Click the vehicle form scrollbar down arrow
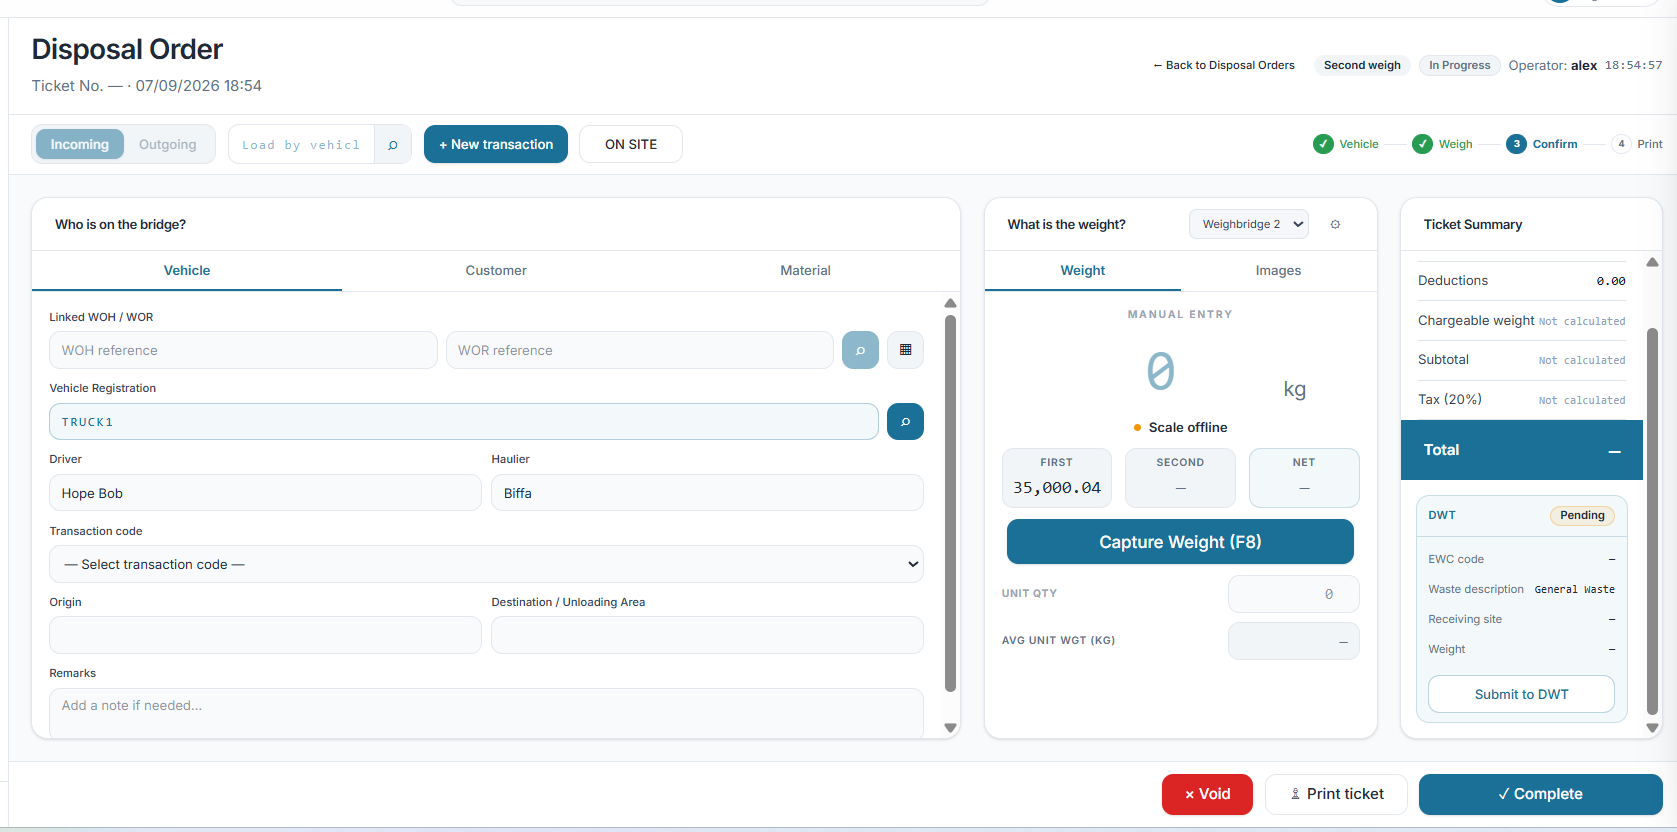 pyautogui.click(x=950, y=728)
